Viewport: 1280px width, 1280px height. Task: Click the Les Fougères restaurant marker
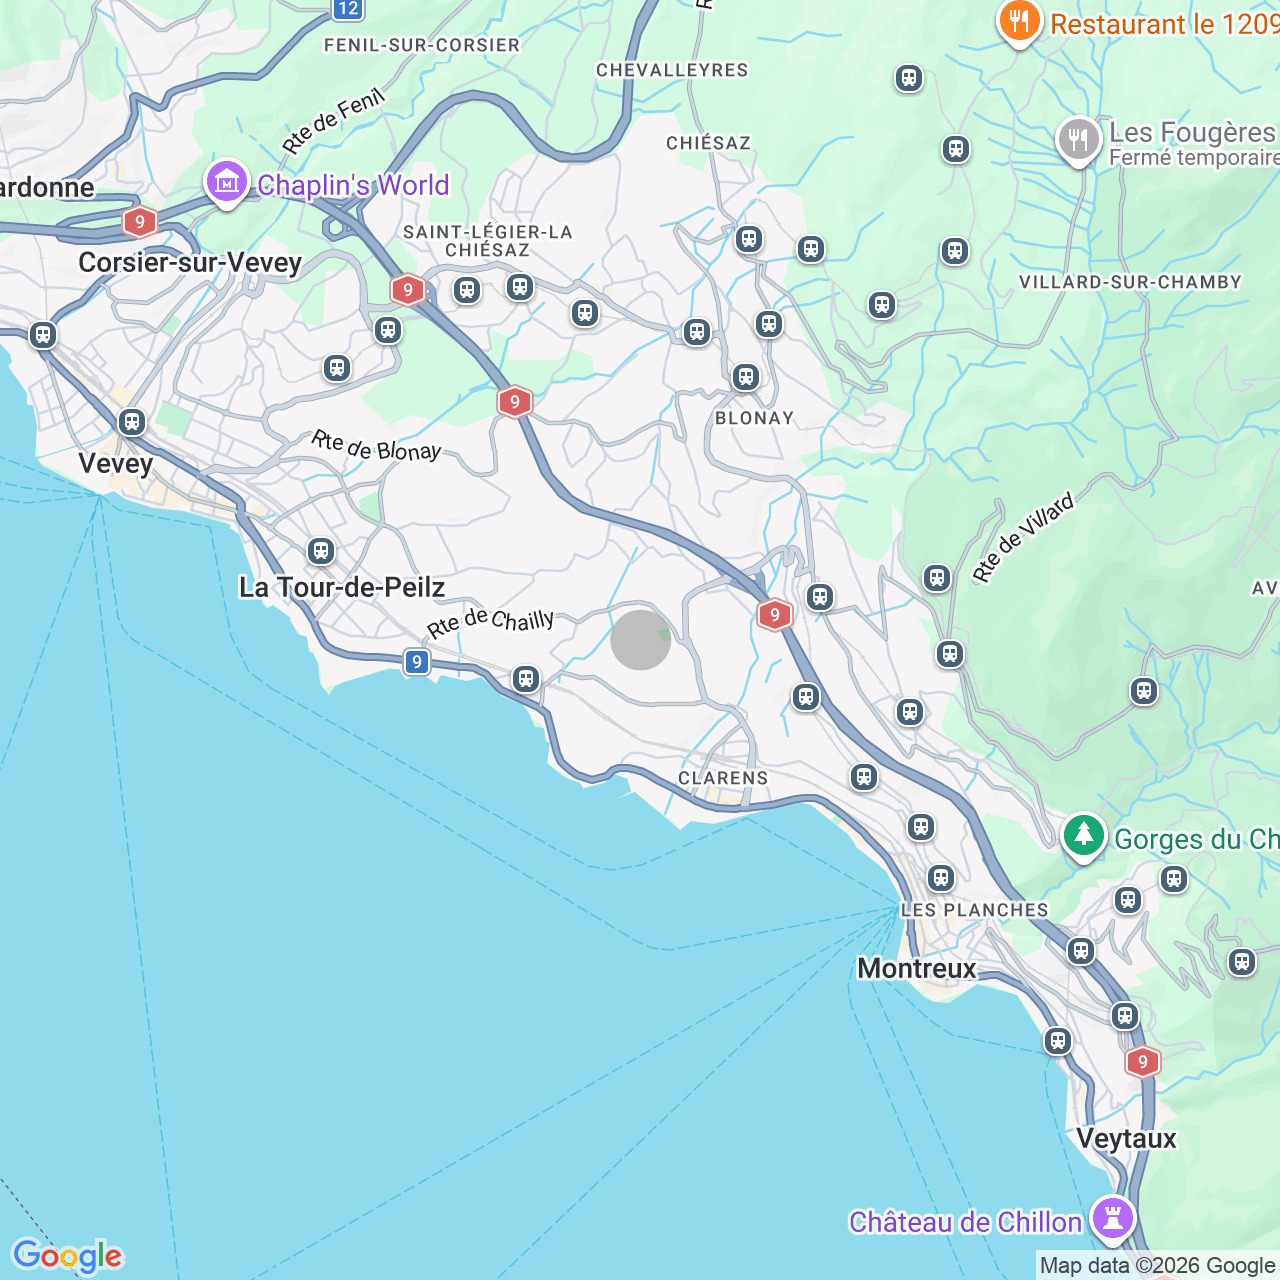point(1078,141)
